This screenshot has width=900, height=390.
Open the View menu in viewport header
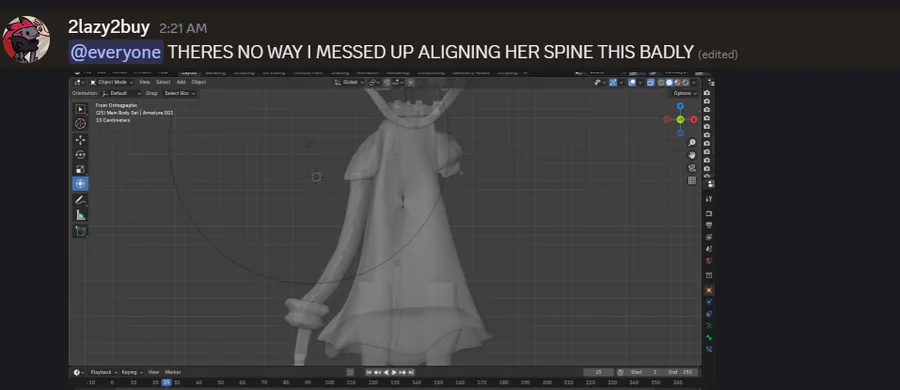(145, 82)
